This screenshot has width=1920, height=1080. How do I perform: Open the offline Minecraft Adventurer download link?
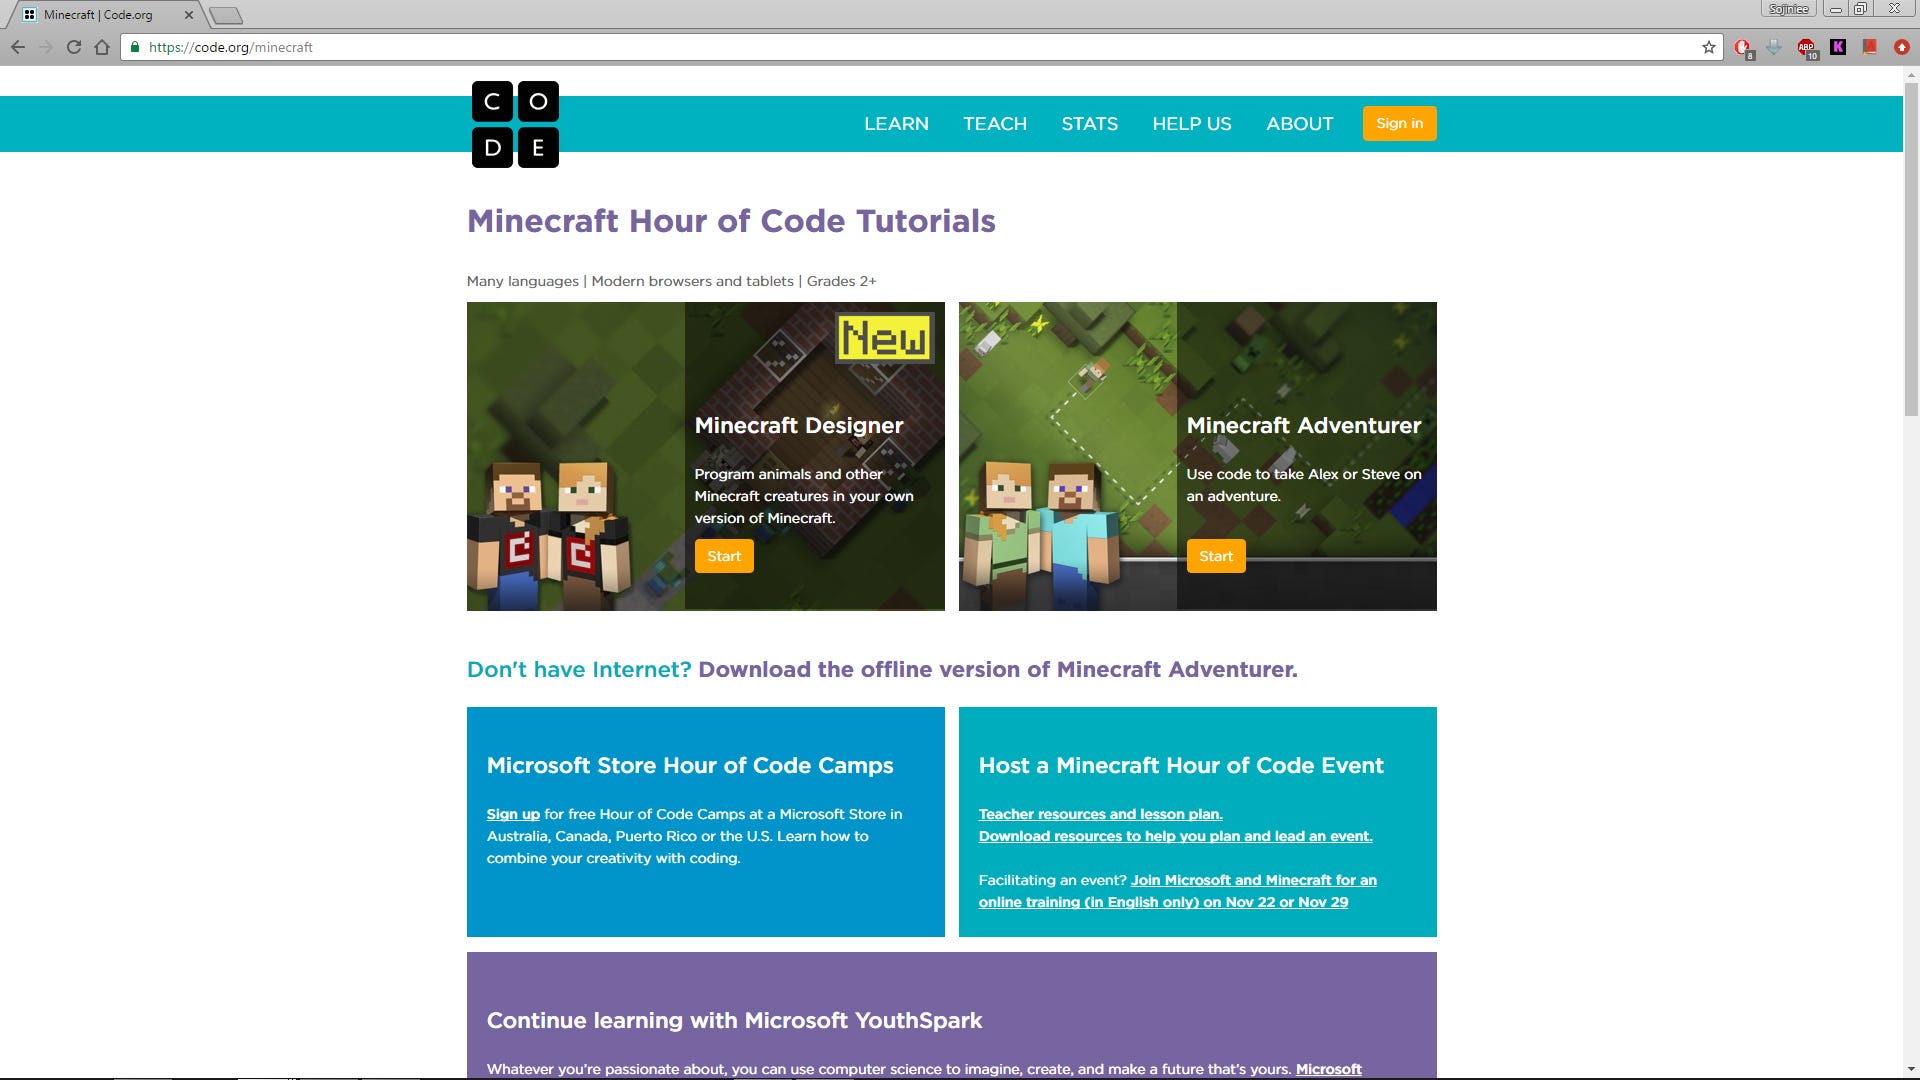[x=997, y=670]
